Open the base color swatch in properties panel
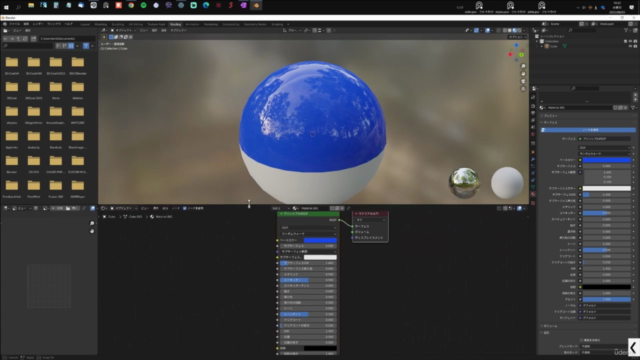This screenshot has width=640, height=360. (607, 160)
